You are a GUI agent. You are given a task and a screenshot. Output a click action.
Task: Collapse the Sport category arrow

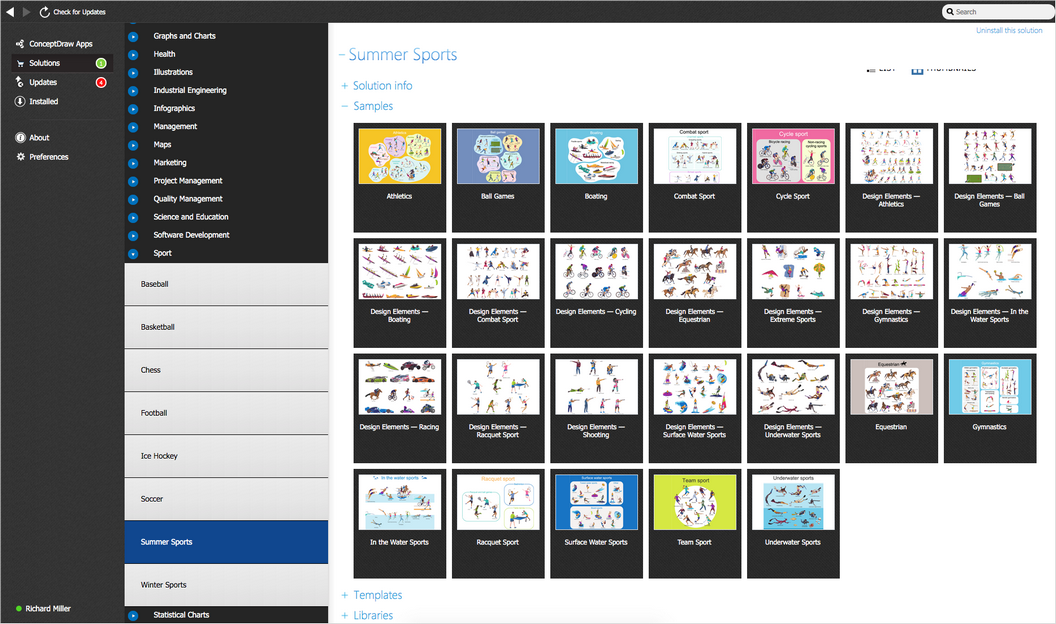pos(133,254)
